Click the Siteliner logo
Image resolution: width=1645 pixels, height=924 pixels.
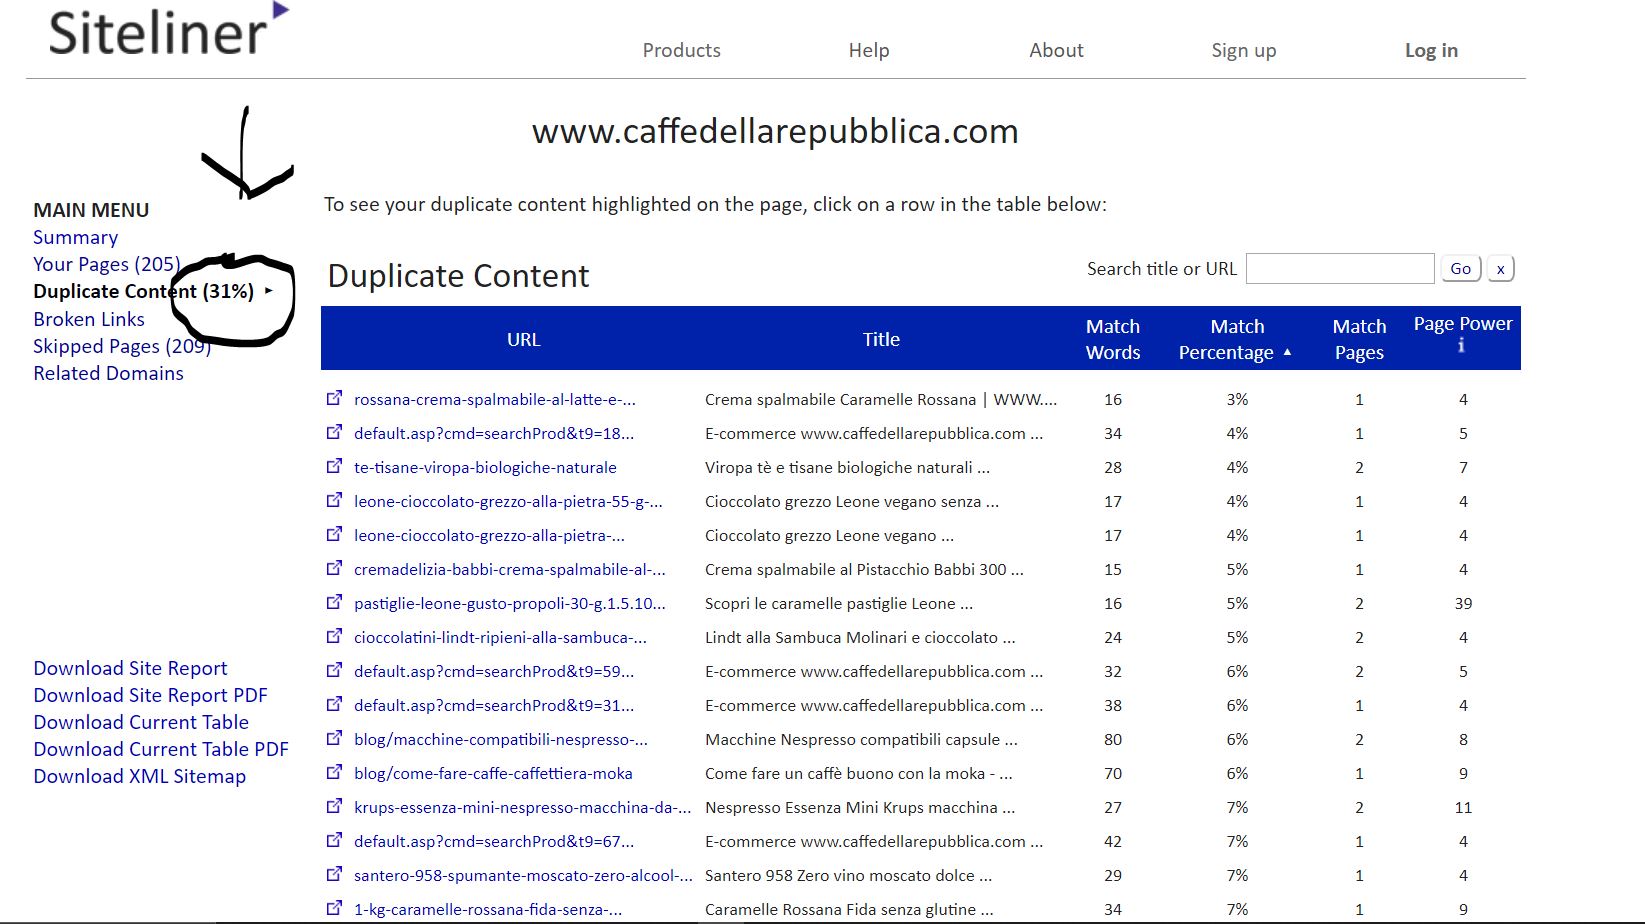point(169,30)
